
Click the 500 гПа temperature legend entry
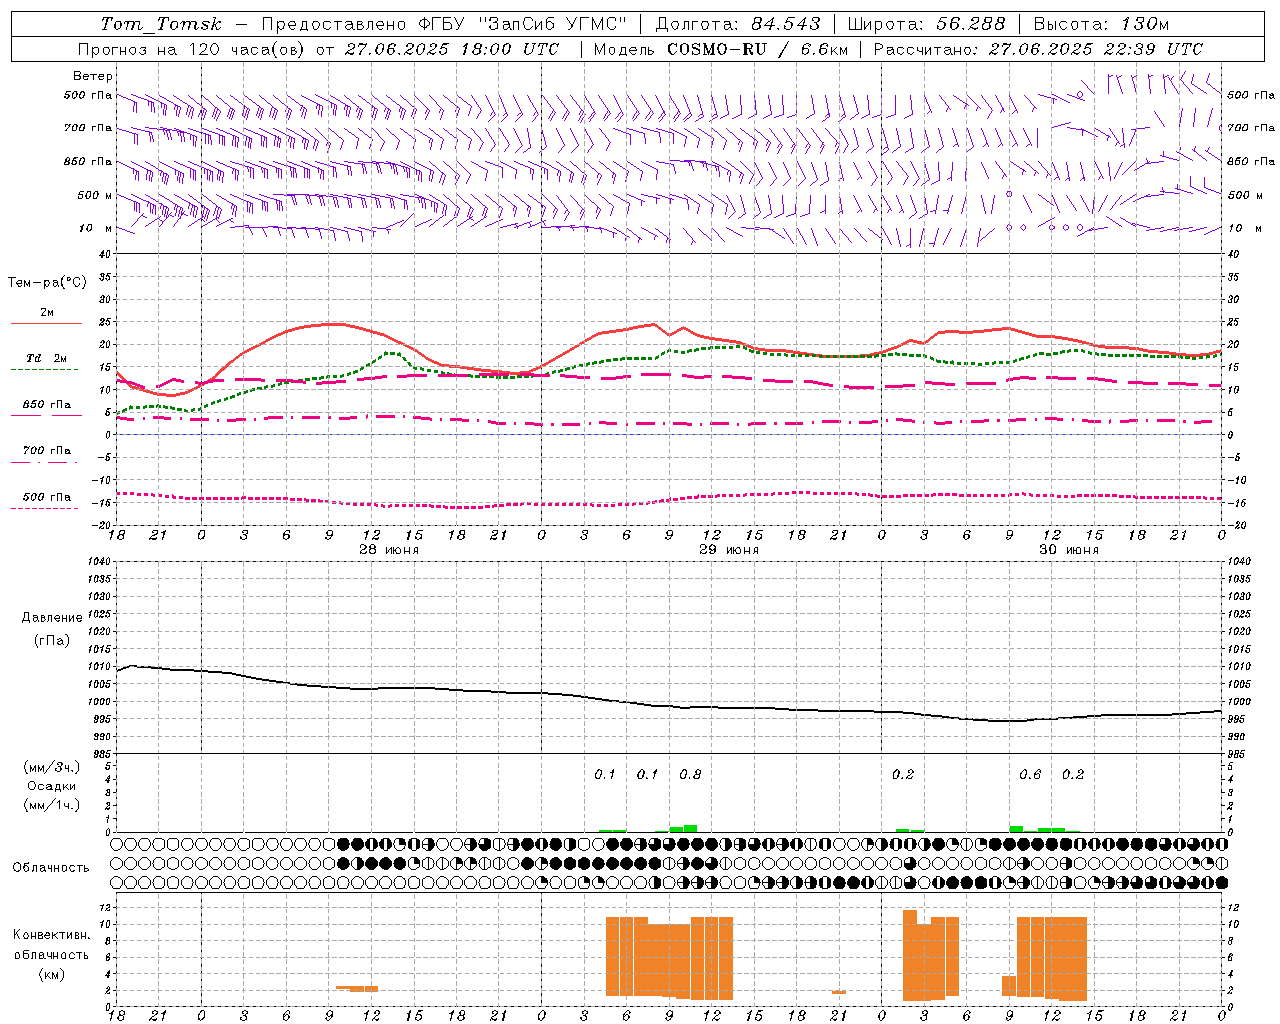tap(47, 497)
